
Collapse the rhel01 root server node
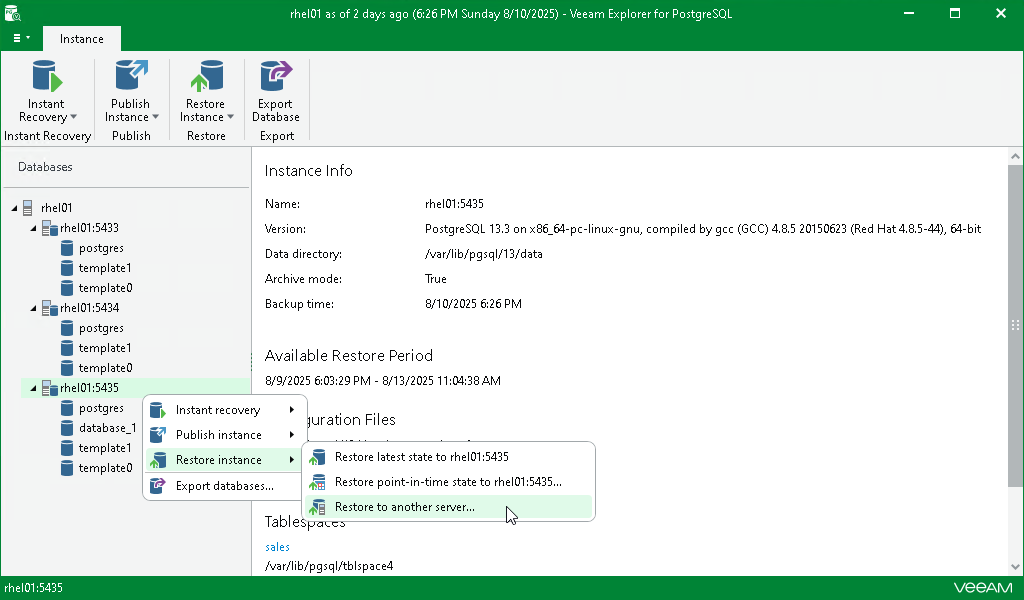[14, 208]
